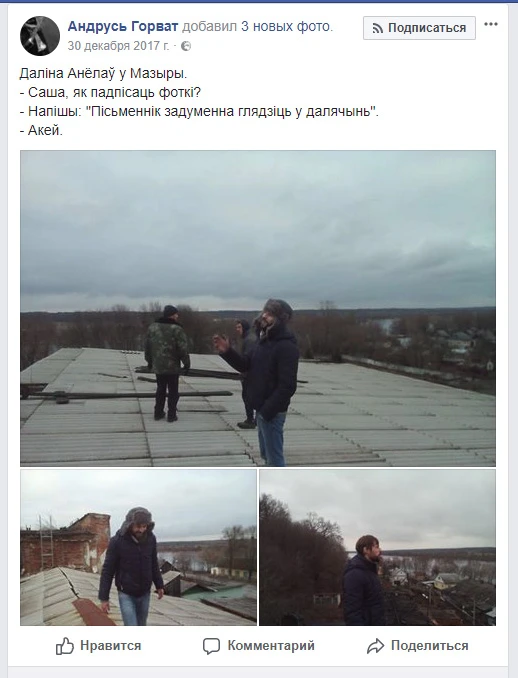Image resolution: width=518 pixels, height=678 pixels.
Task: Subscribe using the Подписаться button
Action: pyautogui.click(x=419, y=28)
